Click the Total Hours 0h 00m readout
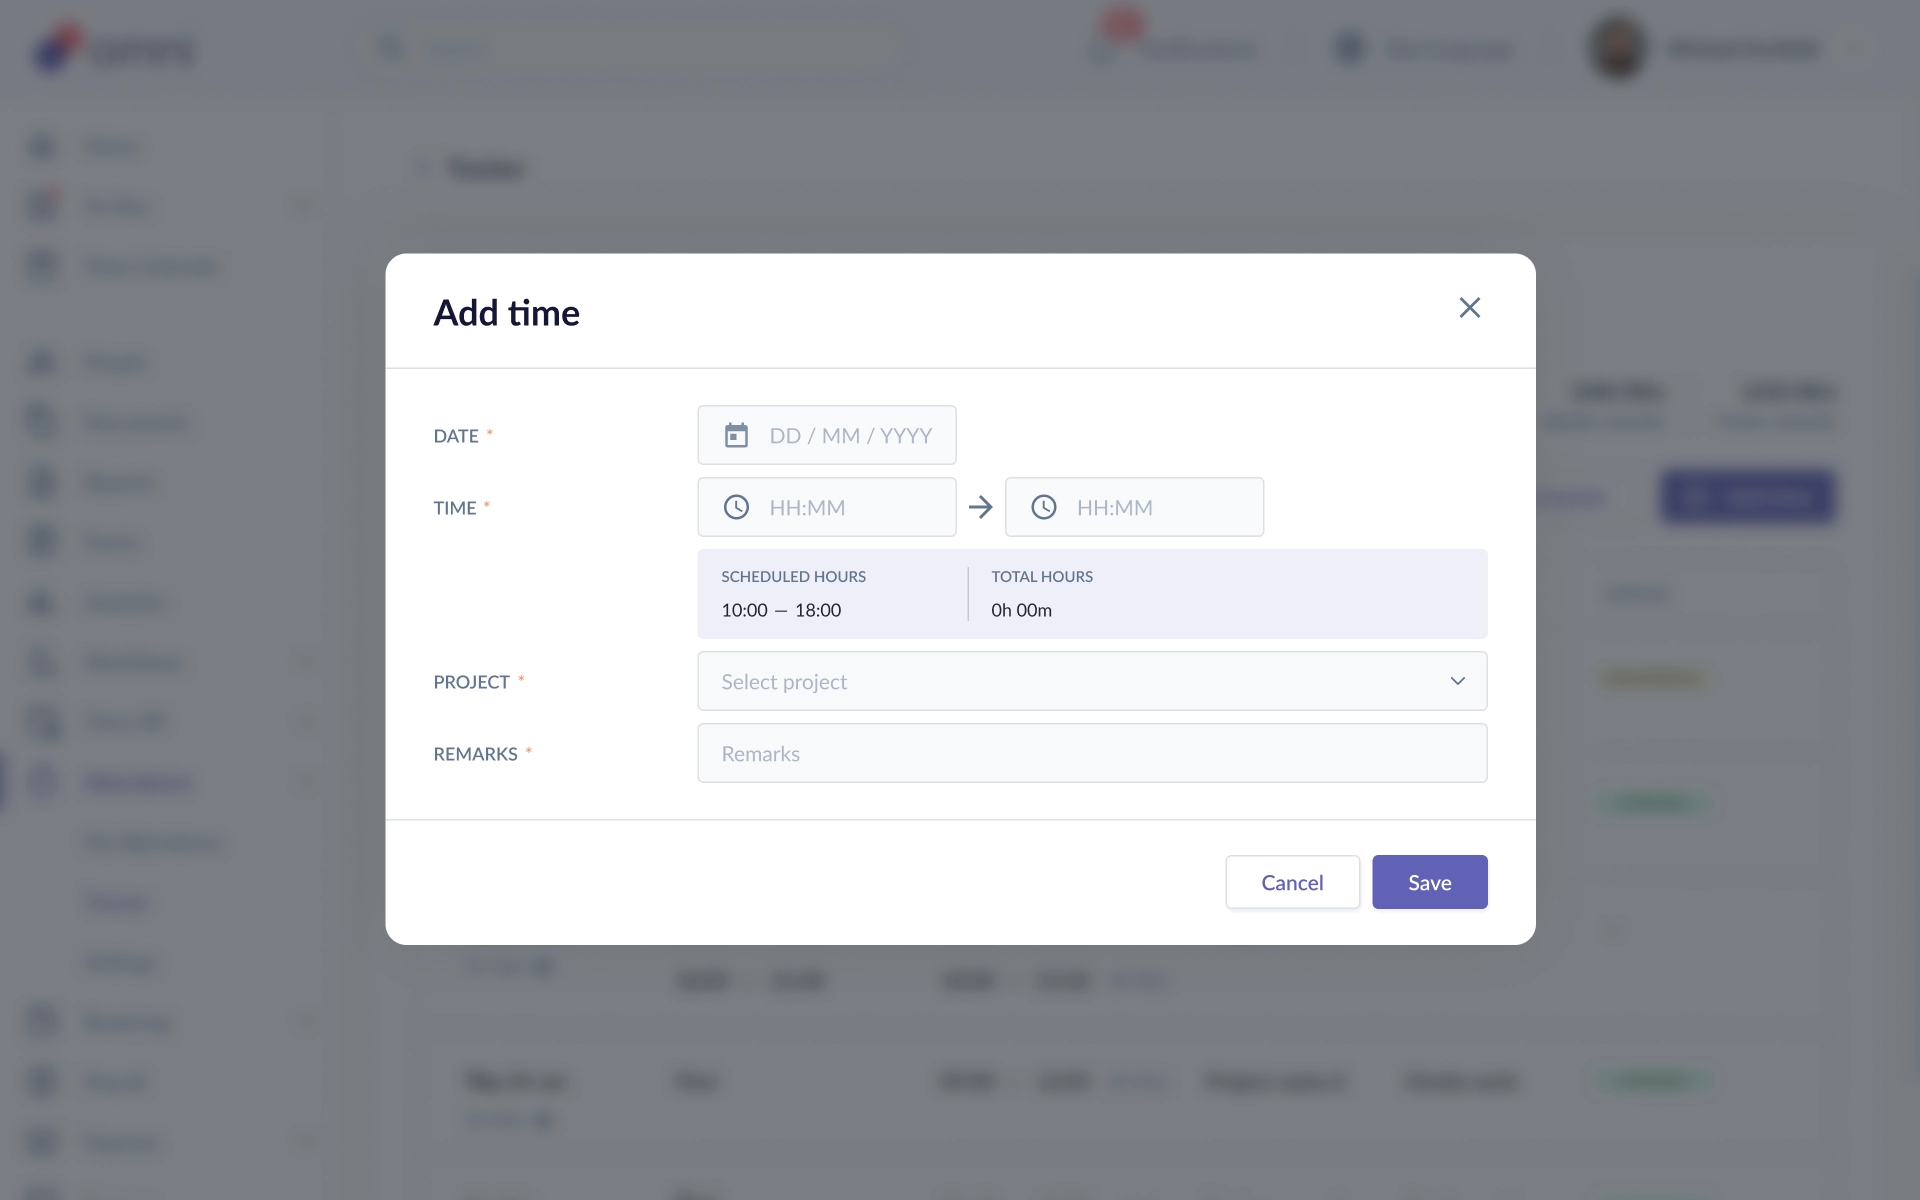Screen dimensions: 1920x1200 1021,610
